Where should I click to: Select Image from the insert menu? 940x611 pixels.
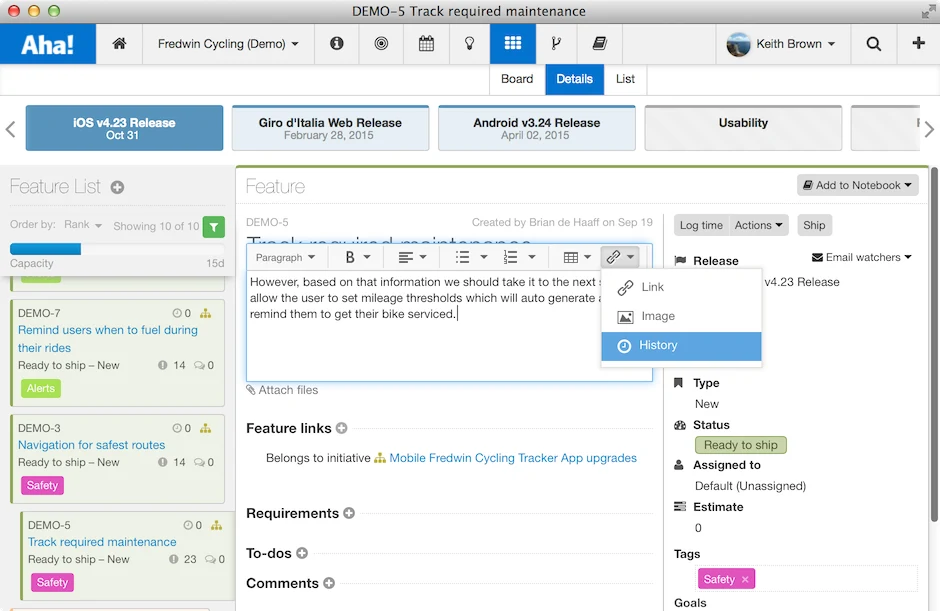[x=681, y=317]
